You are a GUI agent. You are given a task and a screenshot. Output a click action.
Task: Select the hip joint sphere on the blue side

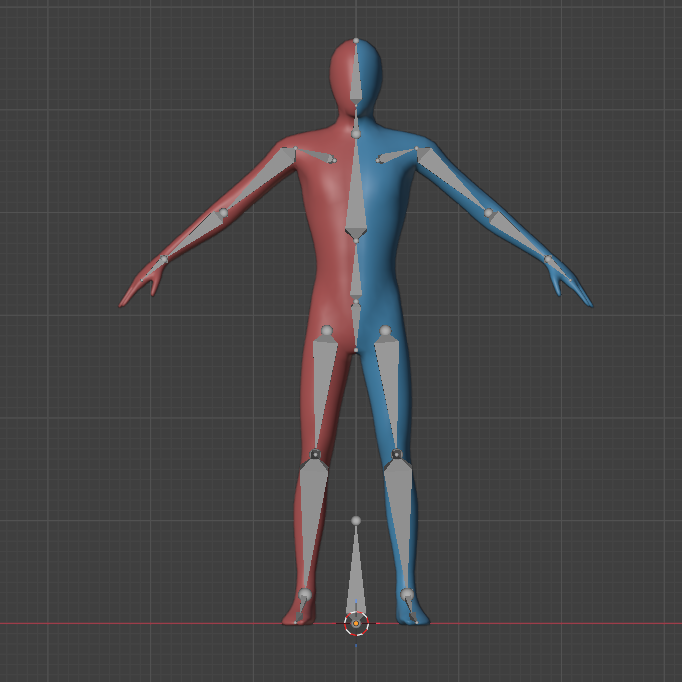pyautogui.click(x=385, y=331)
